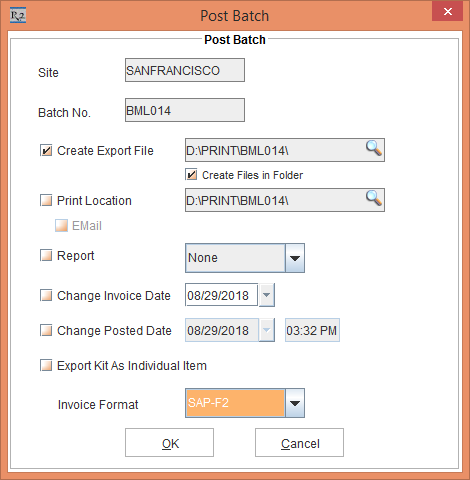Open the posted date calendar dropdown arrow
This screenshot has width=470, height=480.
pos(267,330)
